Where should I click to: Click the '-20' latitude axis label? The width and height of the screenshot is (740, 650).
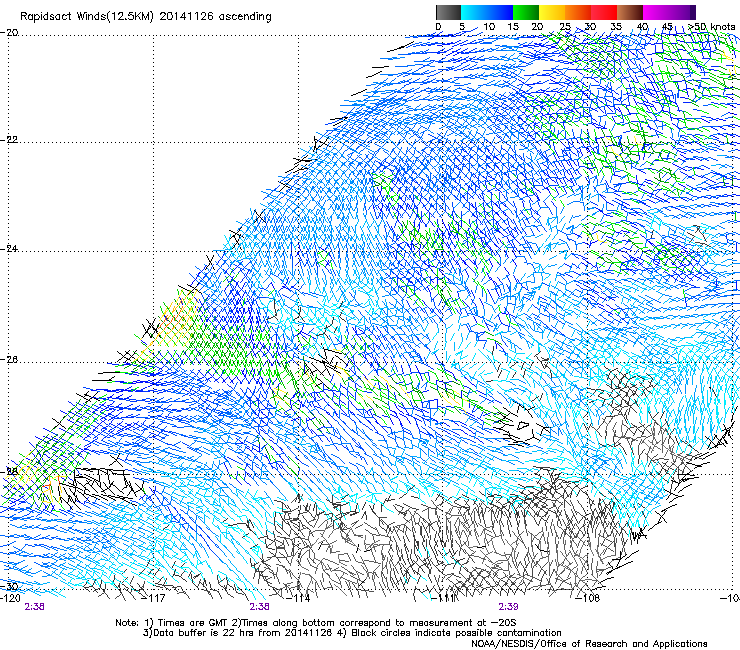click(x=9, y=33)
